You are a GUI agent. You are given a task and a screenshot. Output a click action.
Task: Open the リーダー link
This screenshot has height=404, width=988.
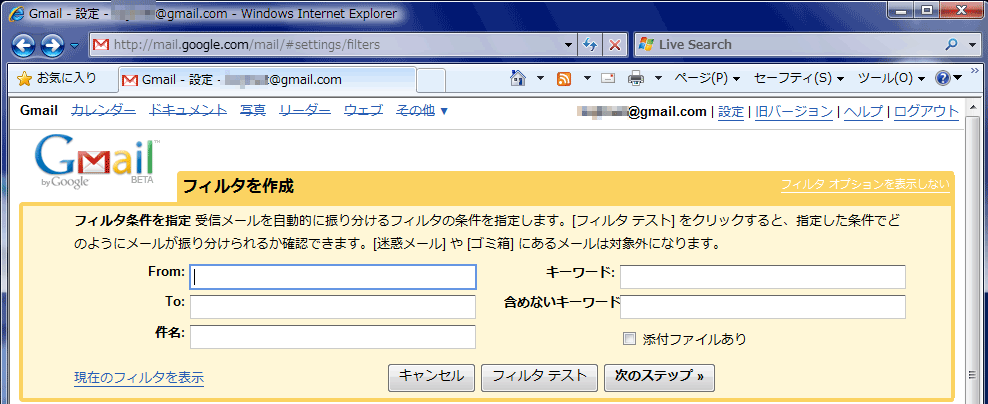[305, 111]
